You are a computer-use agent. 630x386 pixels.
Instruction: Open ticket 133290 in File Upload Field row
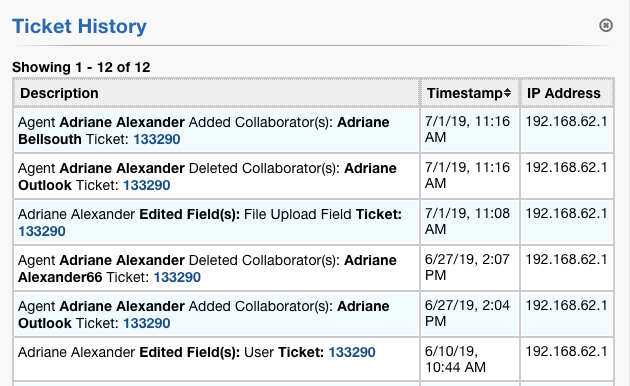(42, 231)
